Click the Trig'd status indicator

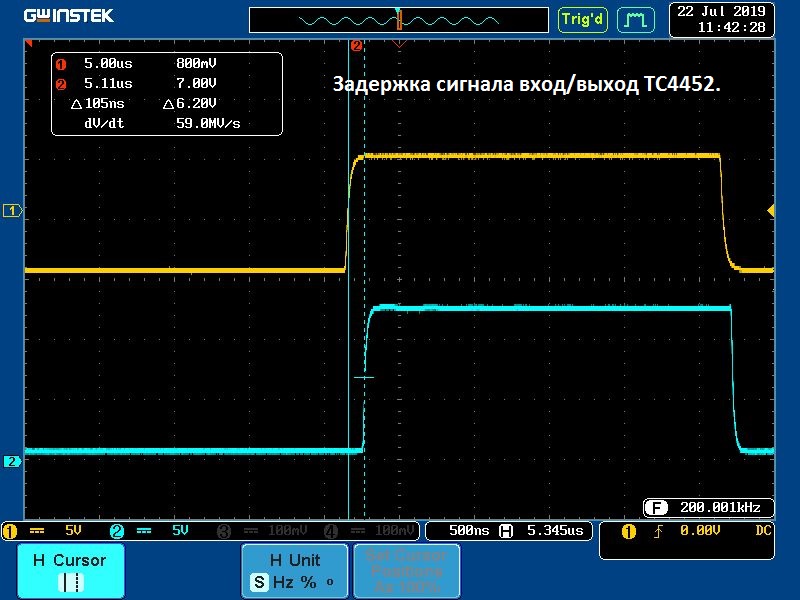point(582,20)
